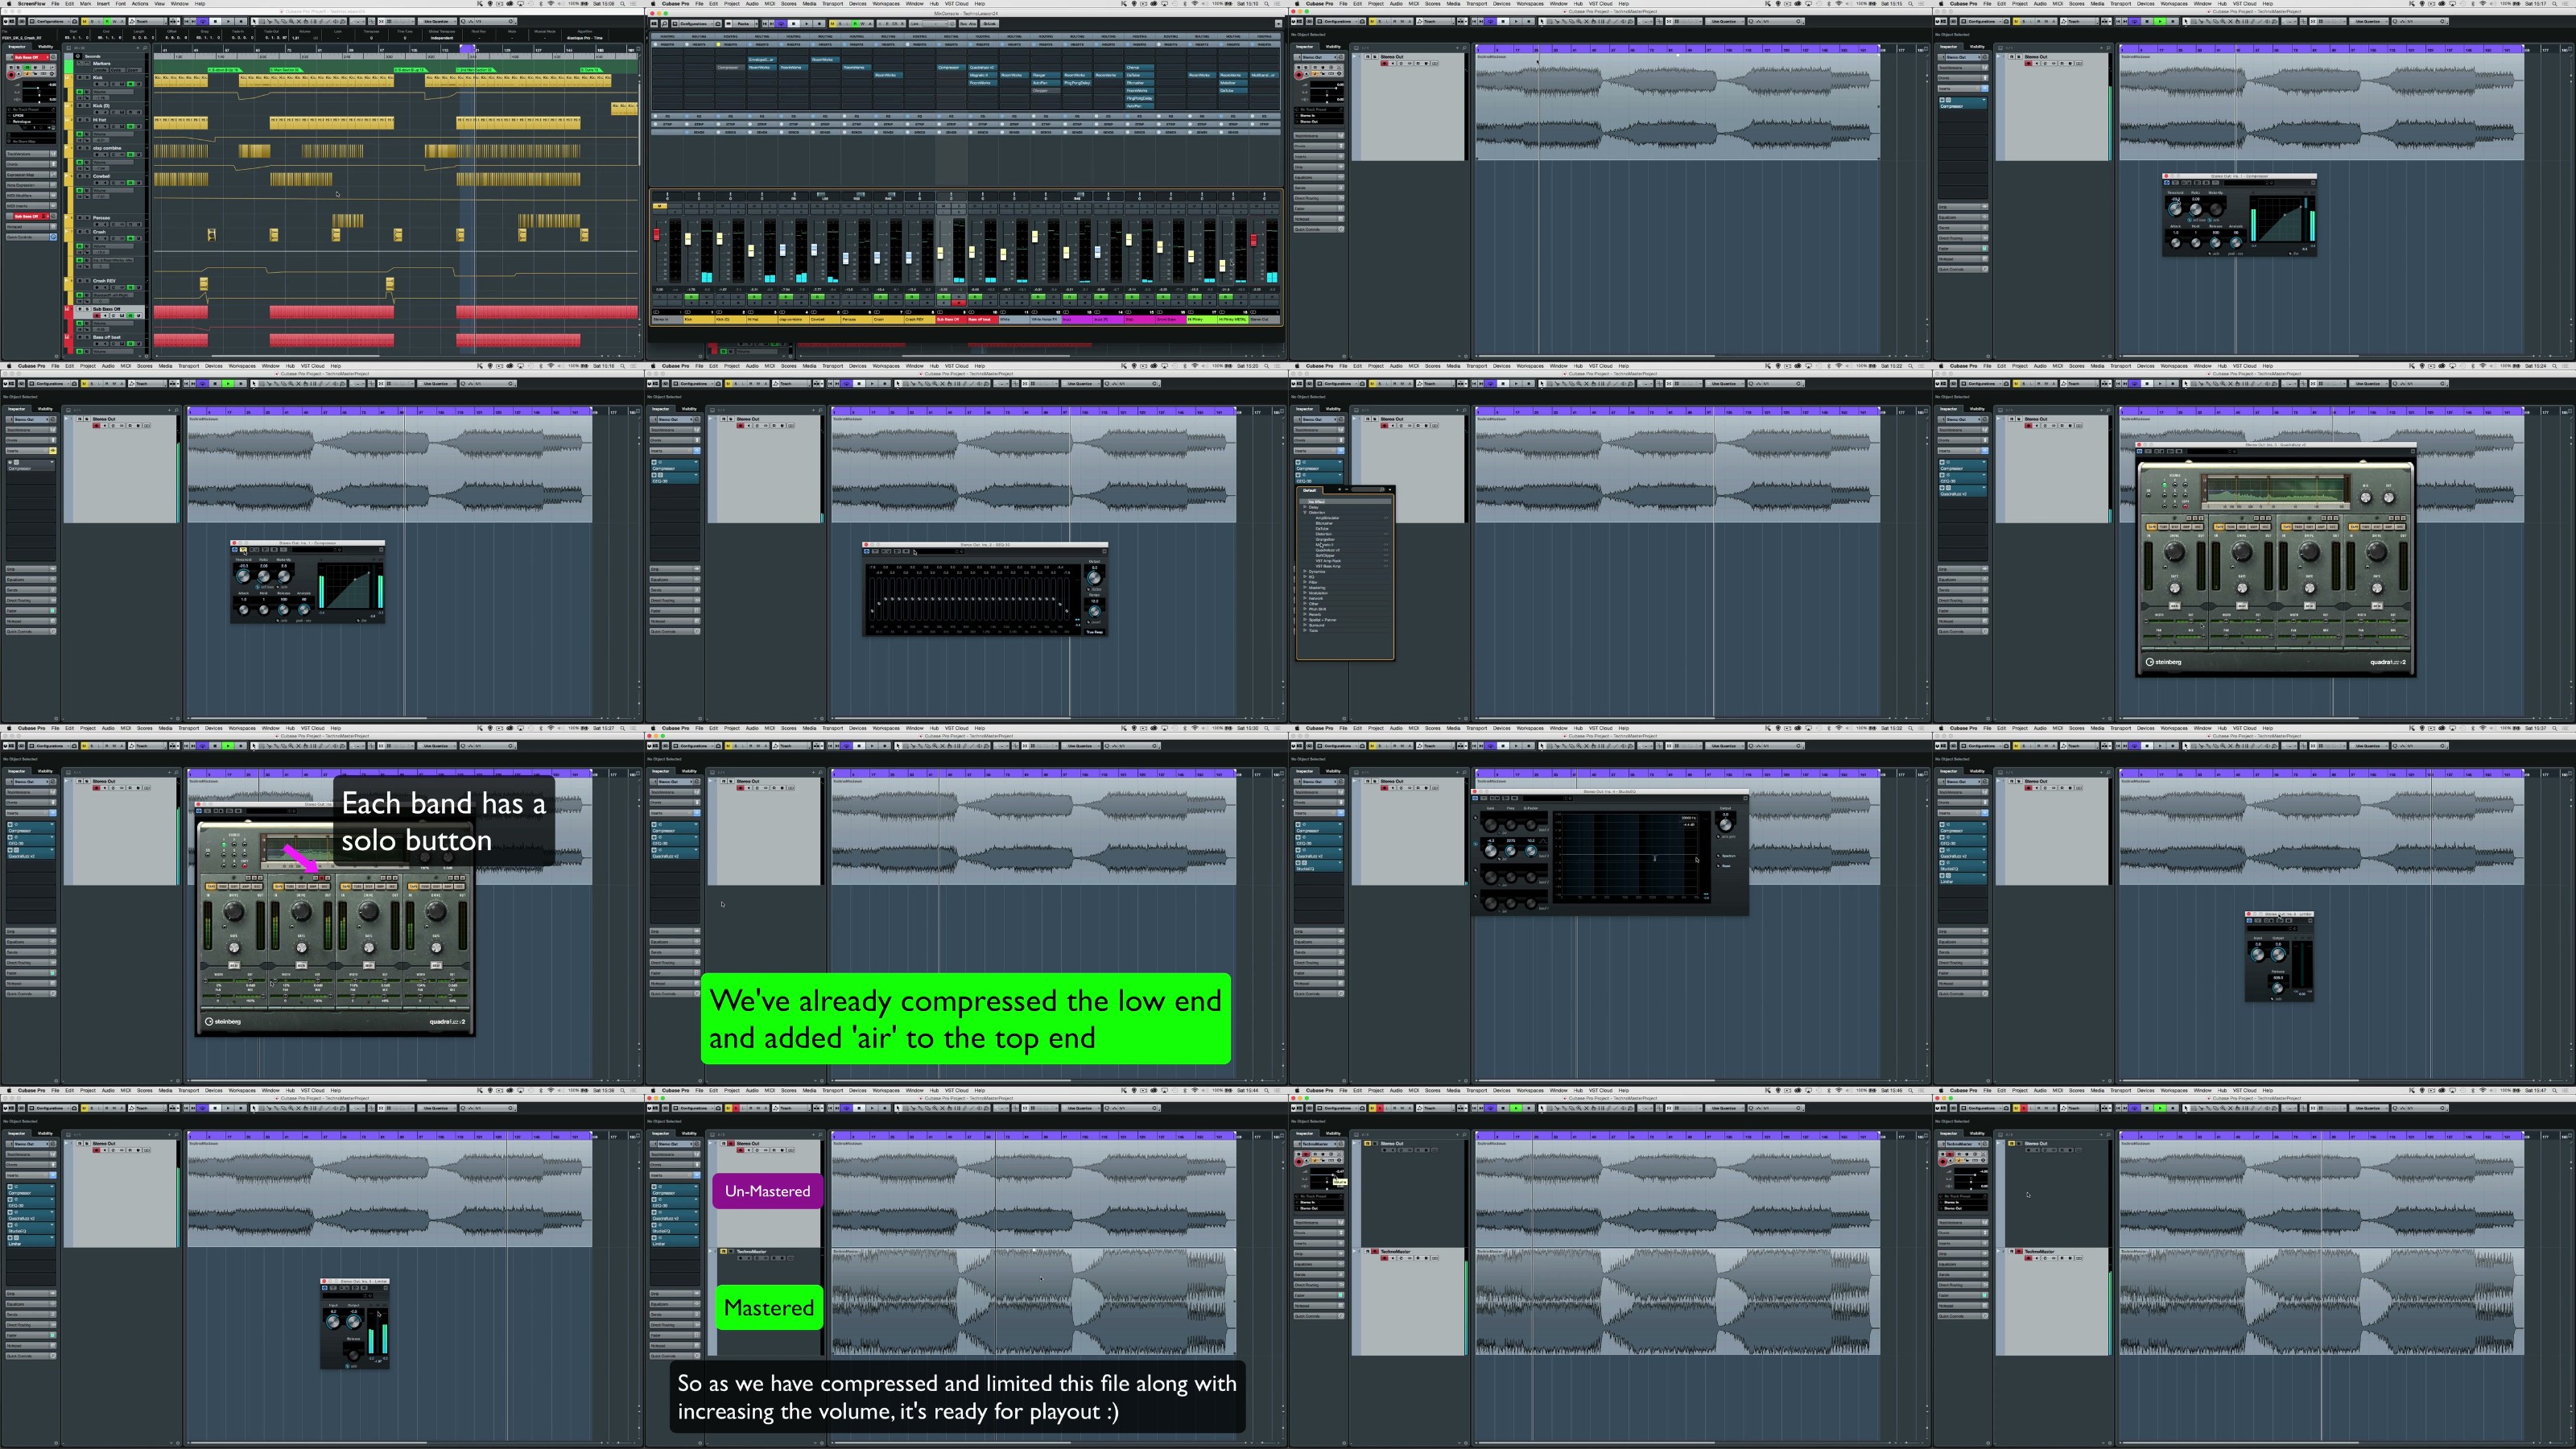This screenshot has width=2576, height=1449.
Task: Click Cowbell track name in ScreenFlow frame
Action: pyautogui.click(x=102, y=177)
